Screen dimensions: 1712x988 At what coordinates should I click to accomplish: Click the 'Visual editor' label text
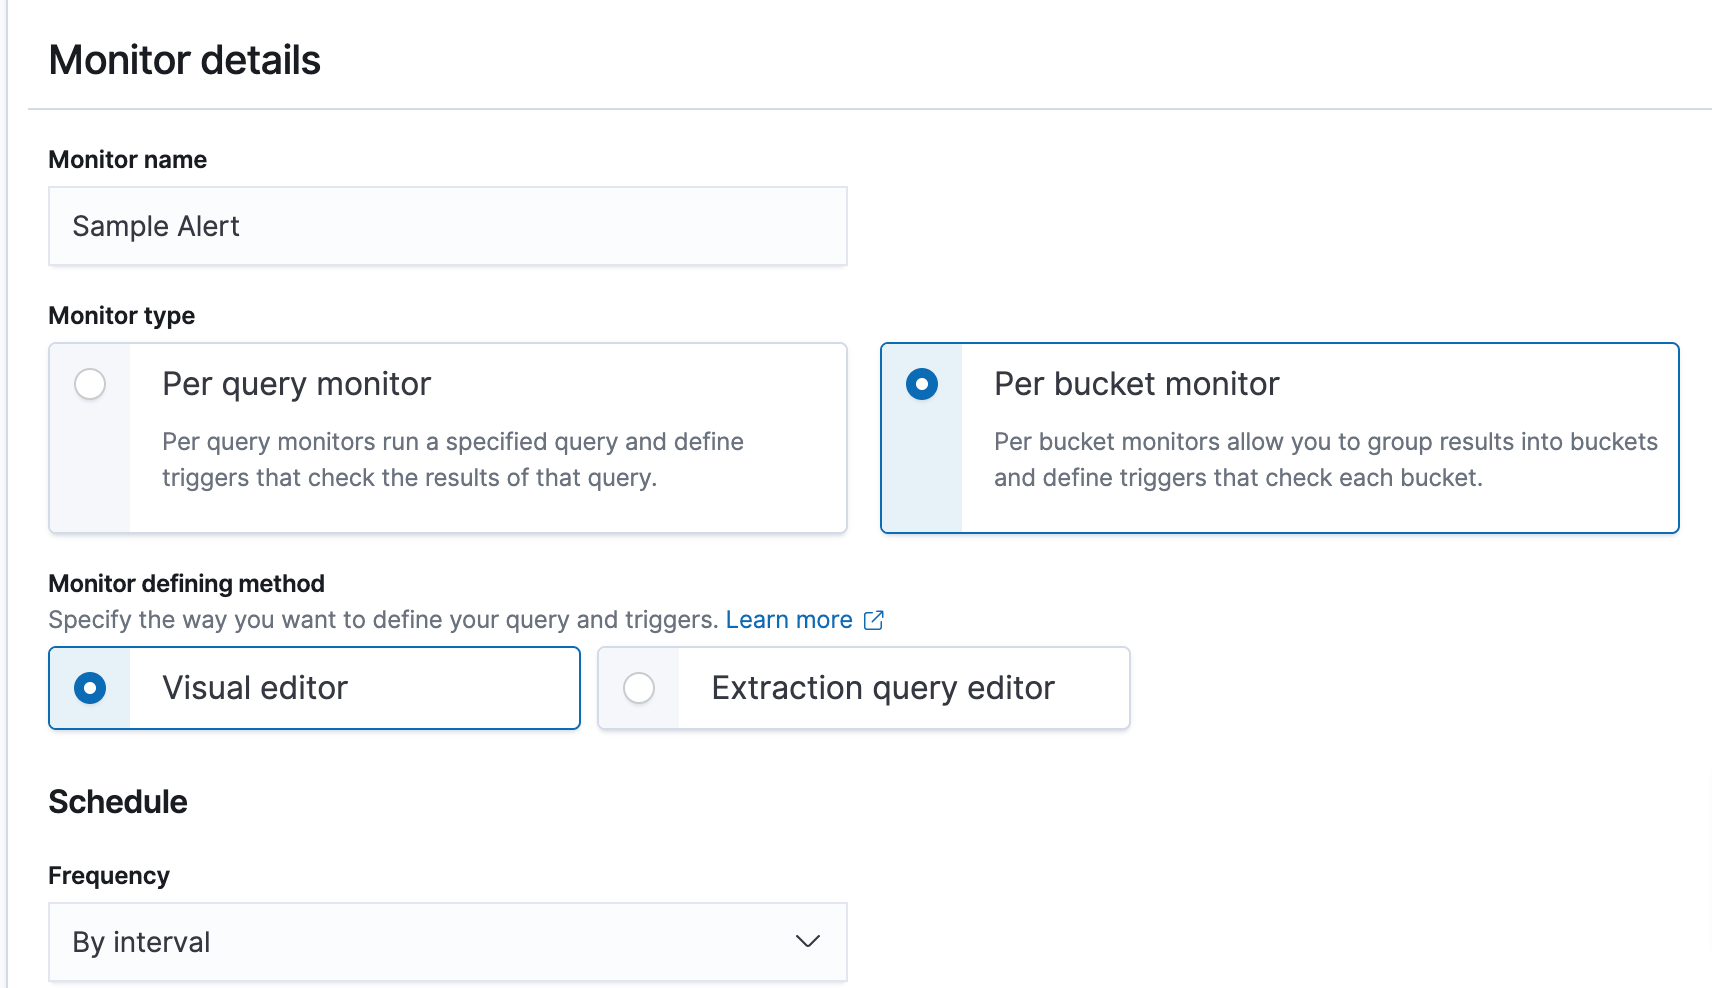click(x=255, y=688)
